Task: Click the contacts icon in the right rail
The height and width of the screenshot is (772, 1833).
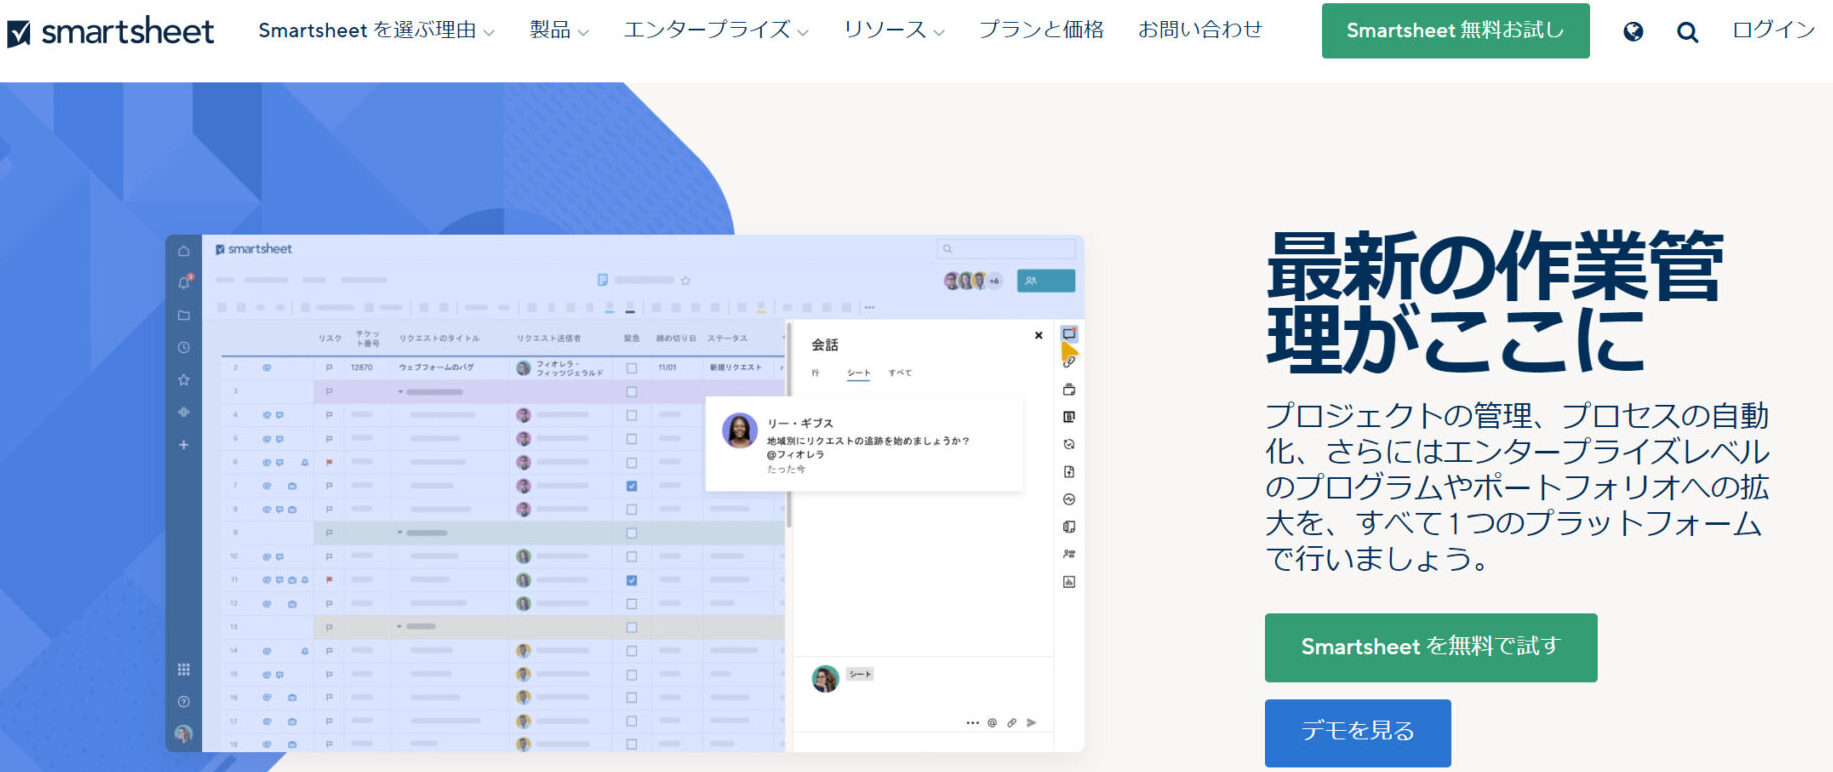Action: (x=1069, y=554)
